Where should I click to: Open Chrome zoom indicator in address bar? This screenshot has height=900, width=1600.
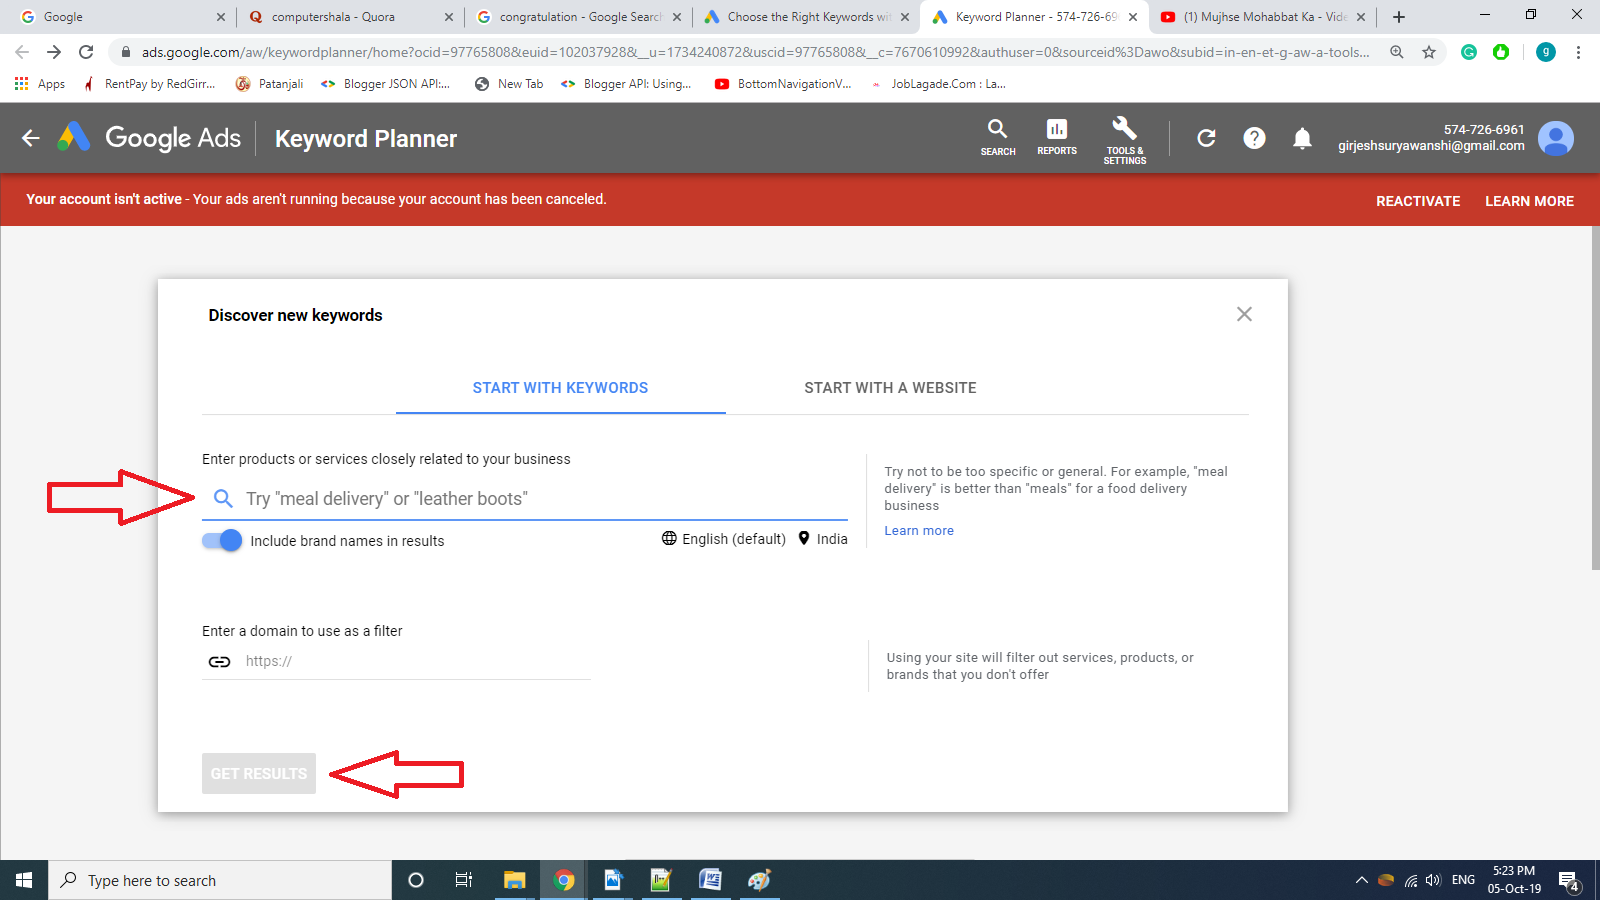[1397, 52]
